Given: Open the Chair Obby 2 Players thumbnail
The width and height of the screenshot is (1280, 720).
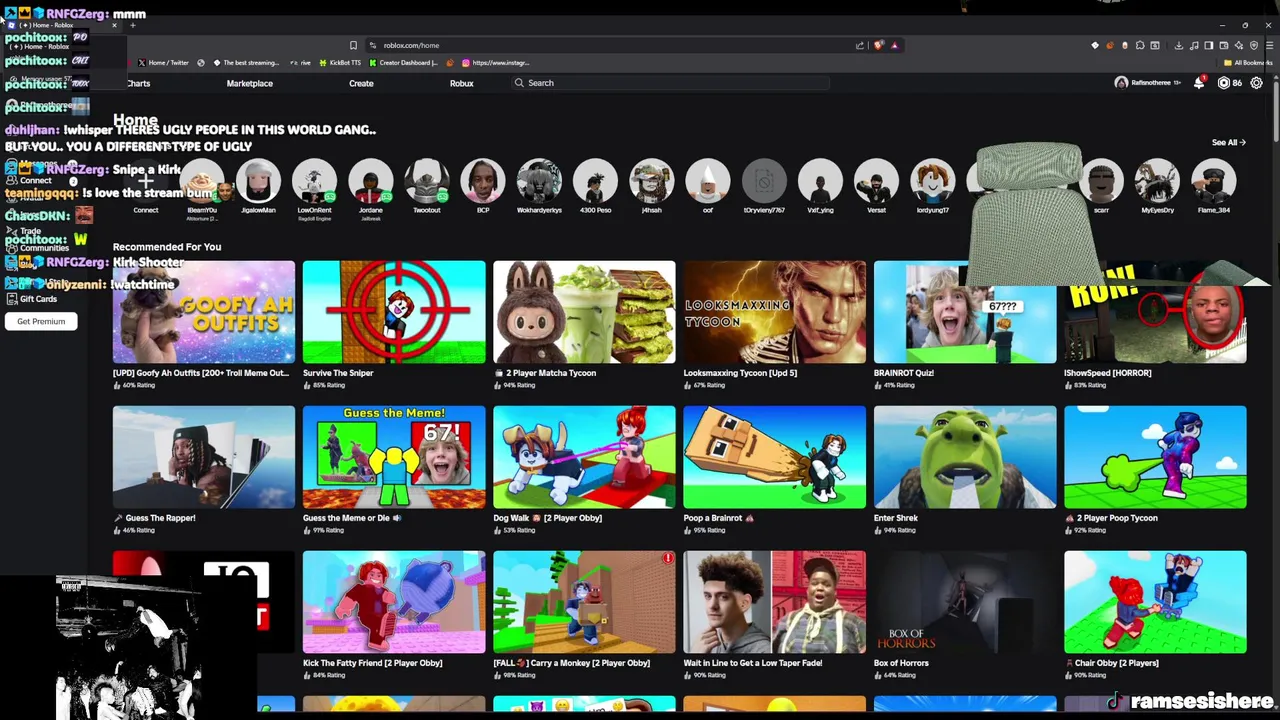Looking at the screenshot, I should point(1155,602).
